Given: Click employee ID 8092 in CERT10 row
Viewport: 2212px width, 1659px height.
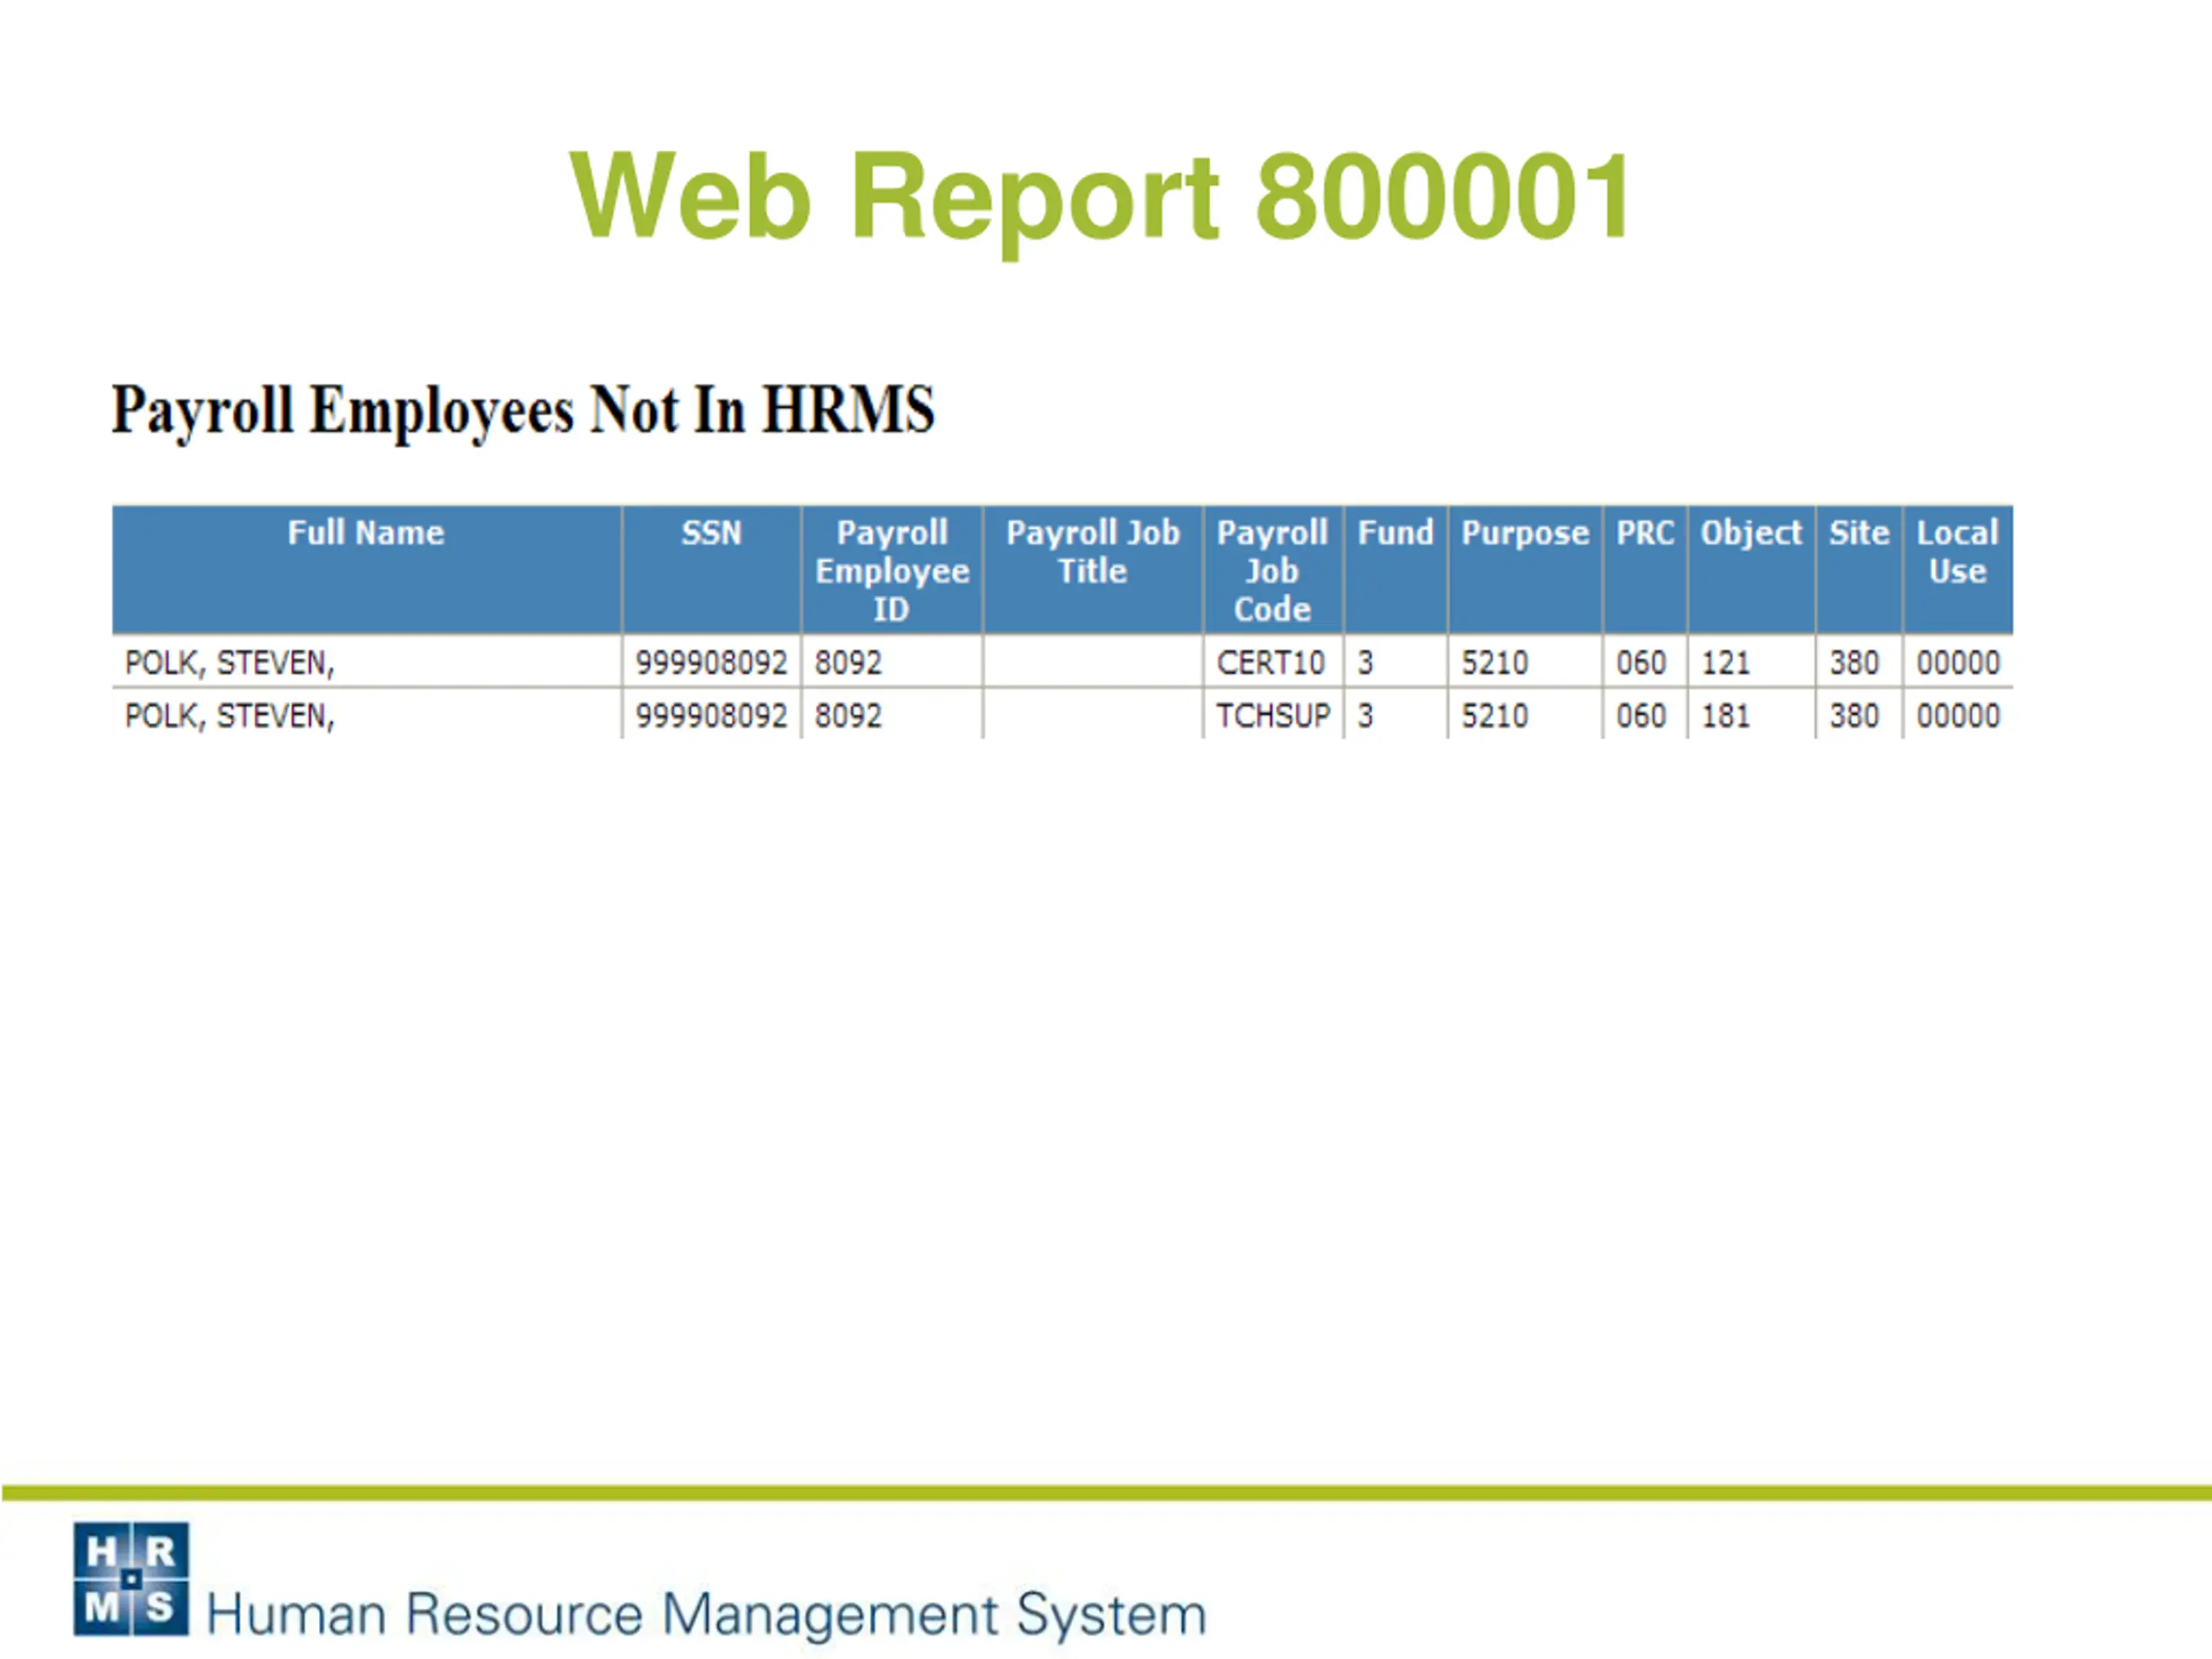Looking at the screenshot, I should pyautogui.click(x=848, y=662).
